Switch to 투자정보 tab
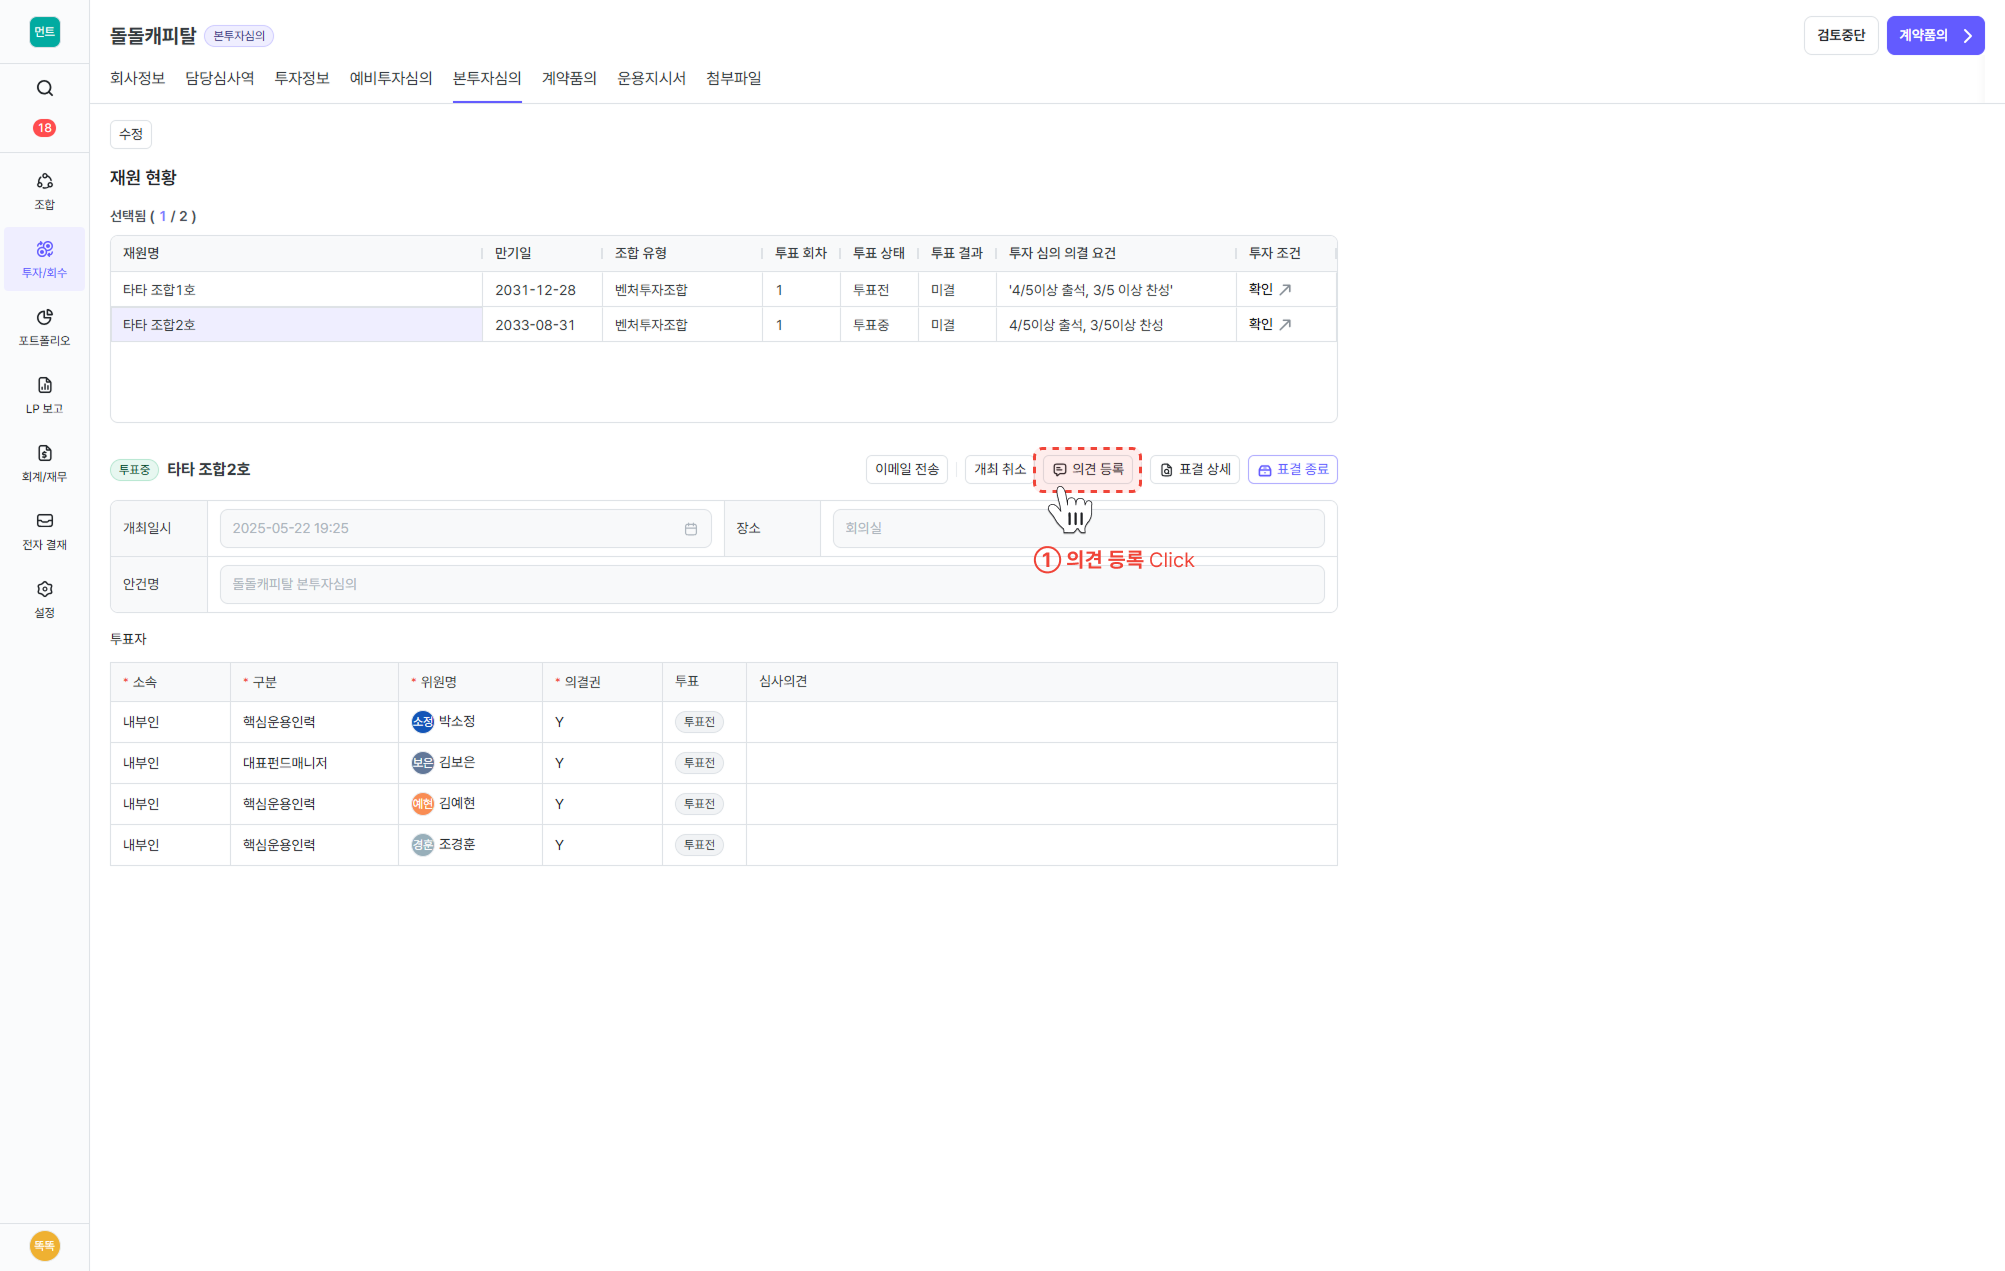The width and height of the screenshot is (2005, 1271). (x=302, y=78)
